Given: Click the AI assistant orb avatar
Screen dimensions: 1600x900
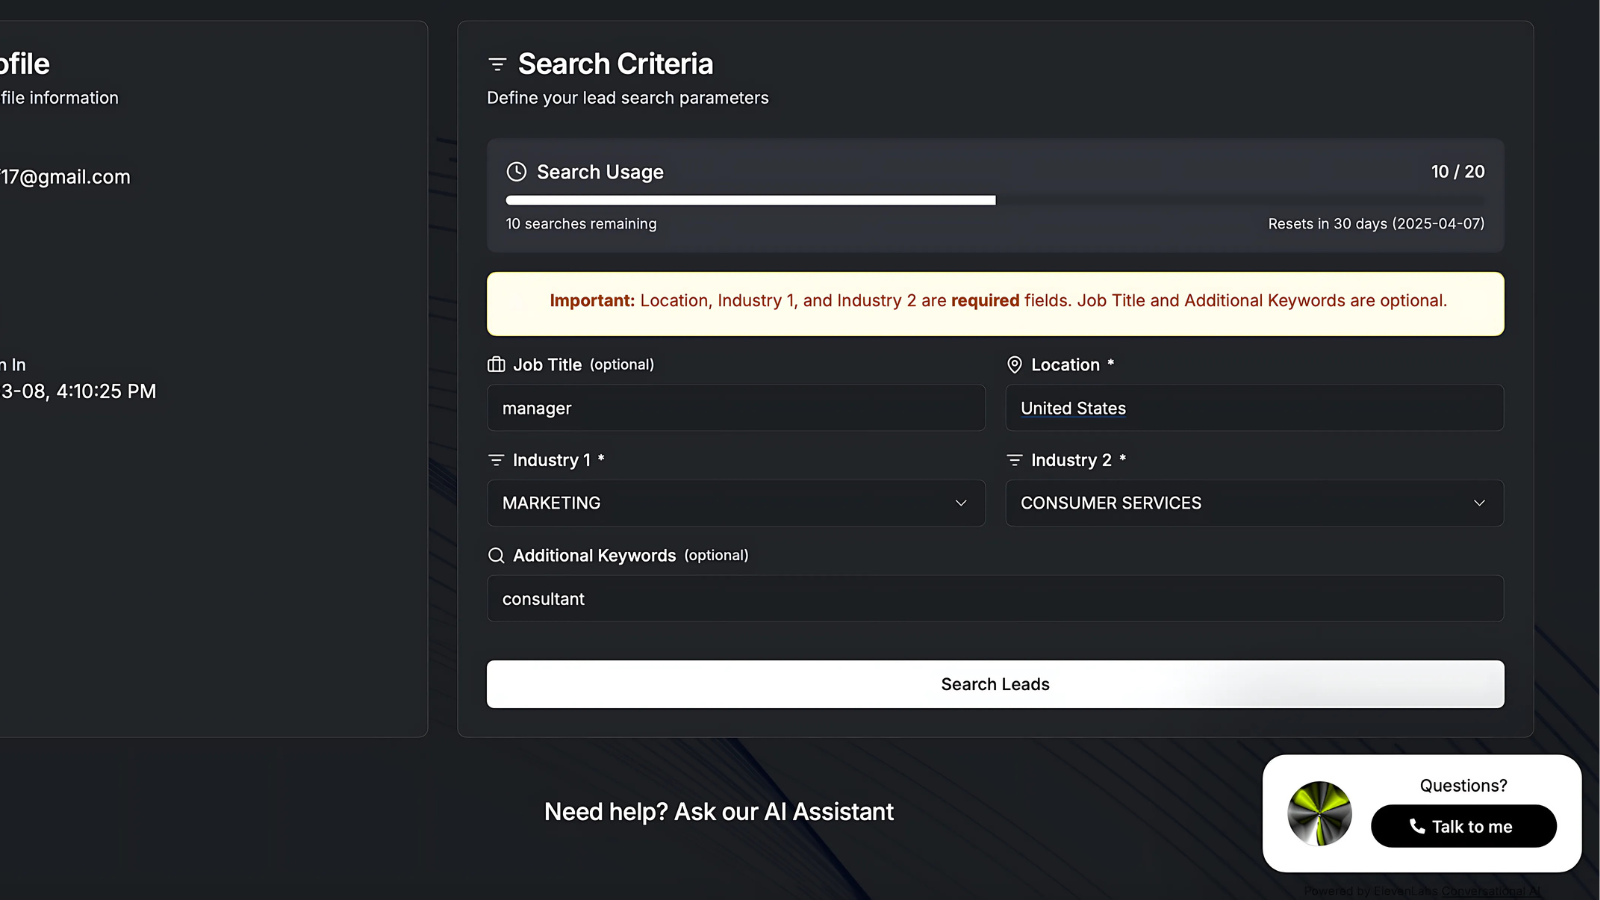Looking at the screenshot, I should [1320, 814].
